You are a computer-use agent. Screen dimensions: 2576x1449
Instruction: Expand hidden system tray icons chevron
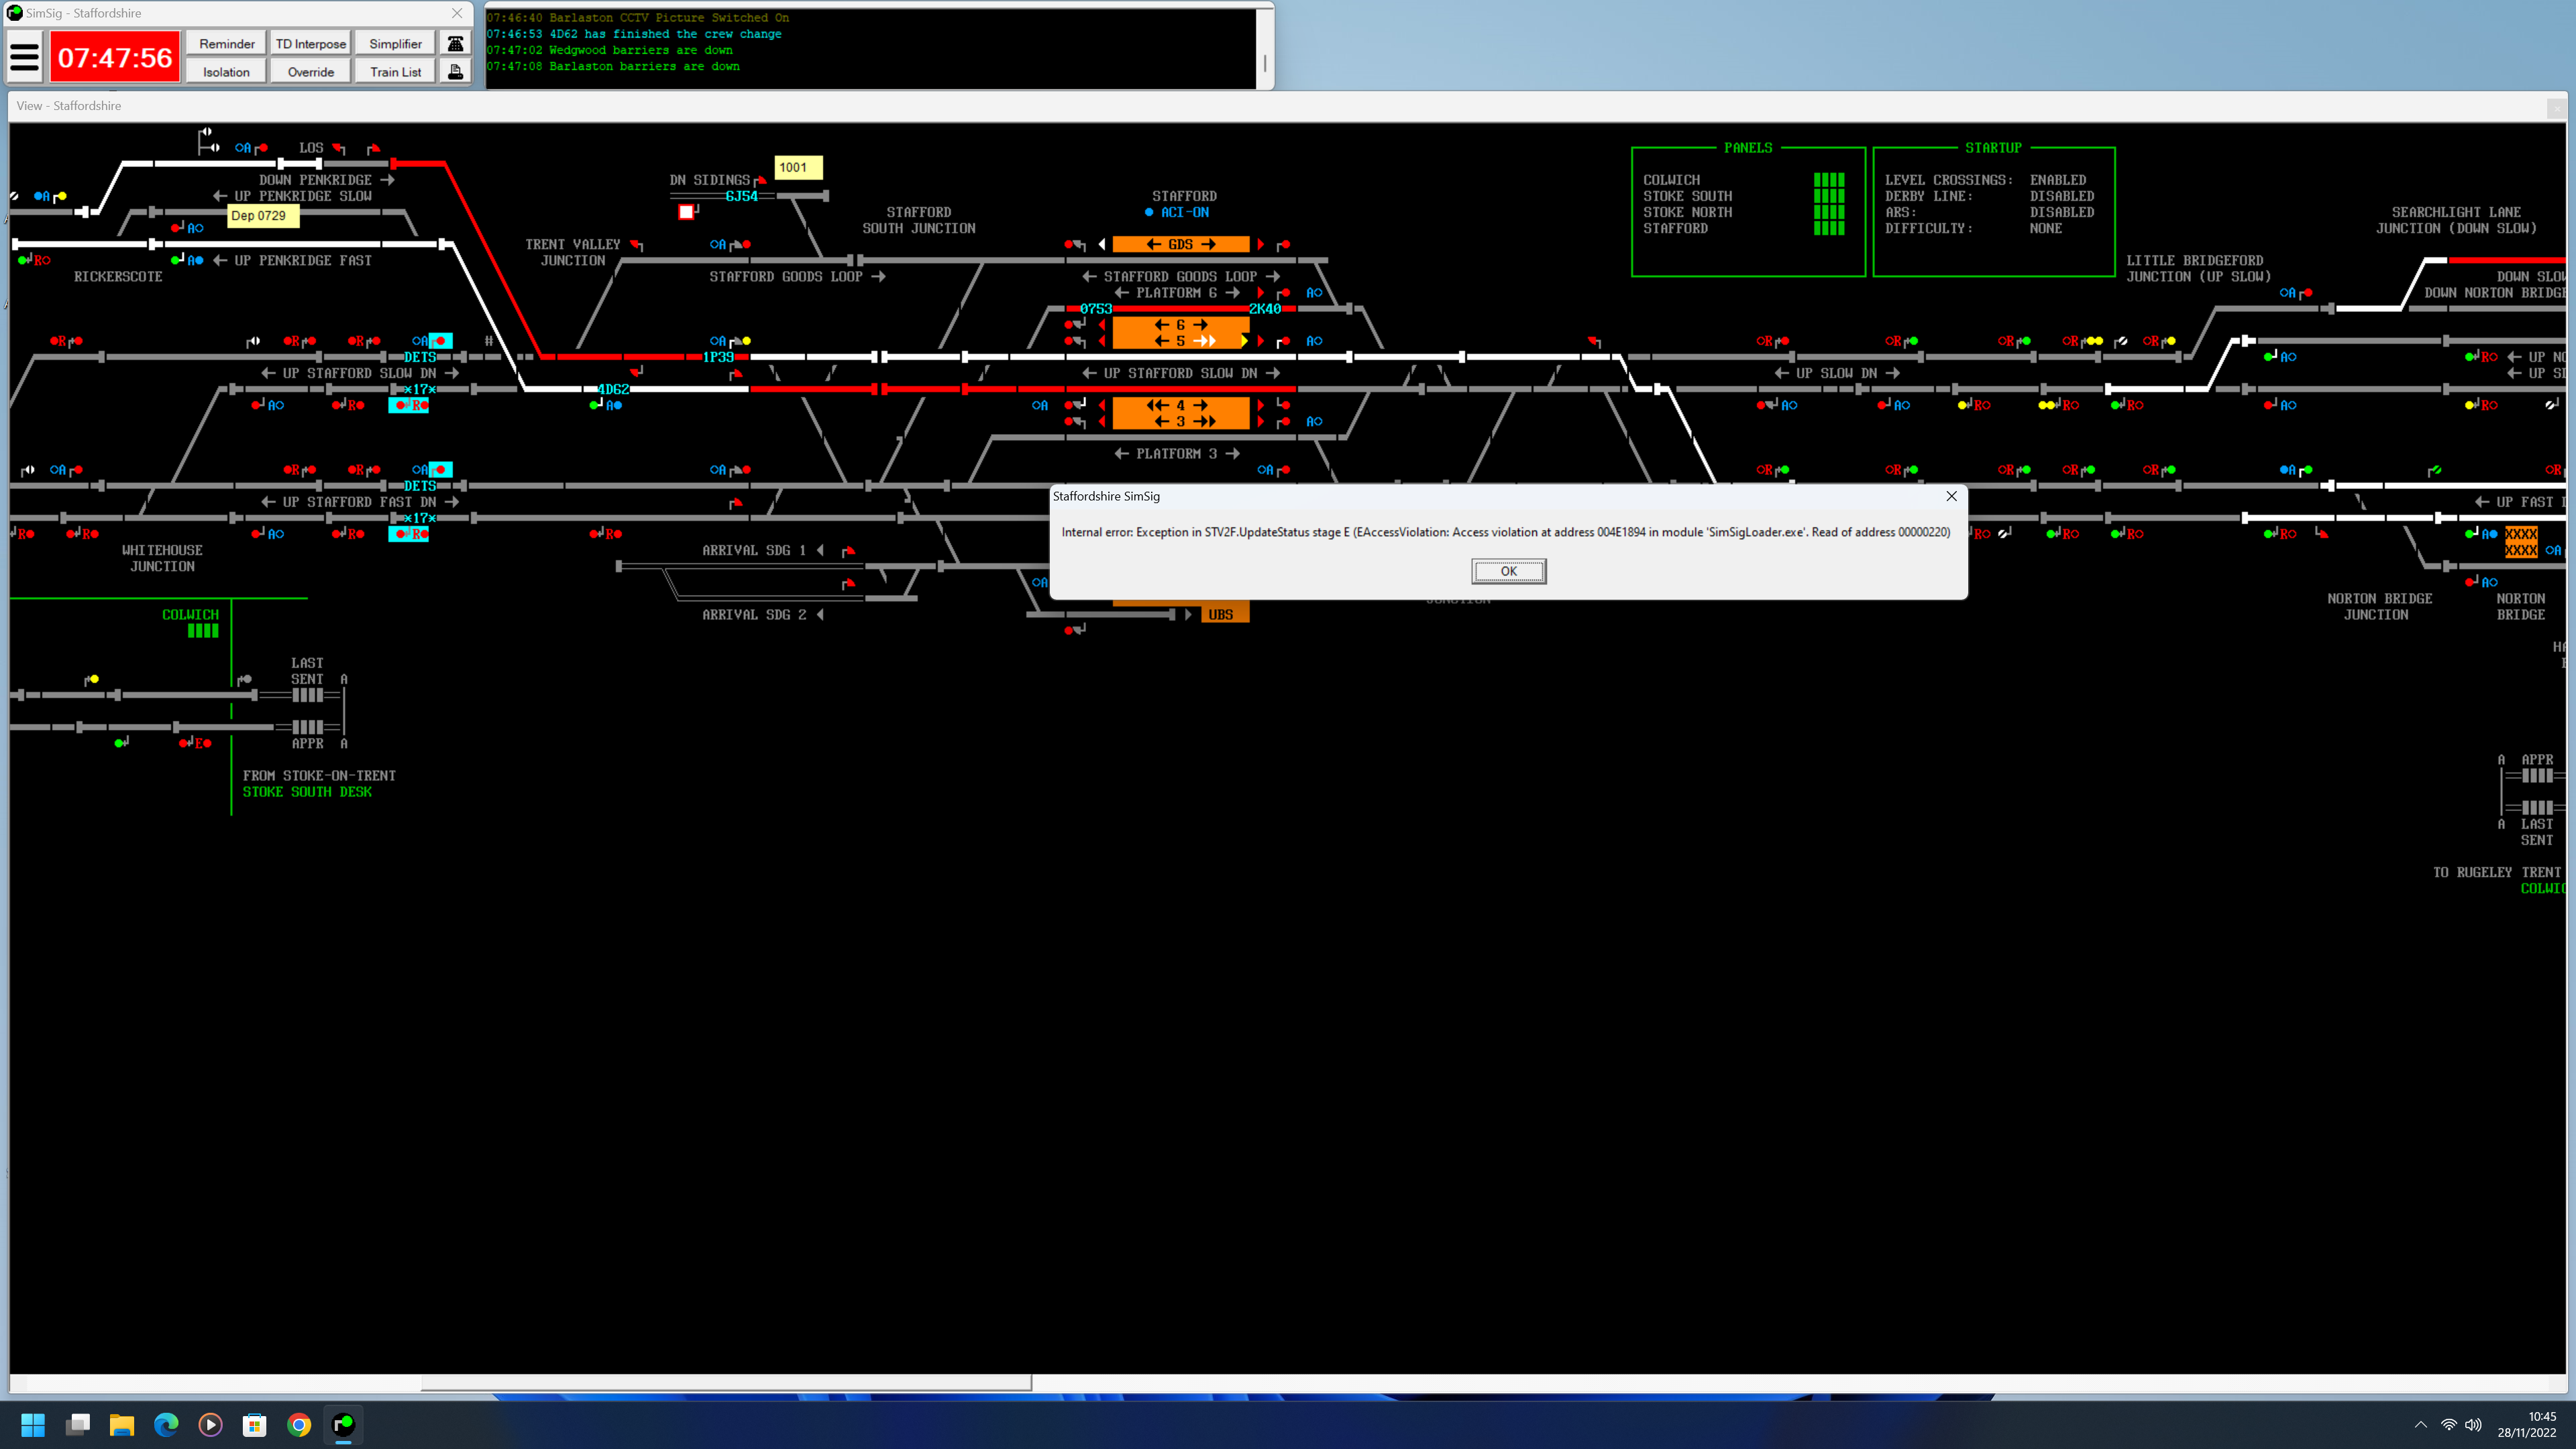[x=2420, y=1425]
